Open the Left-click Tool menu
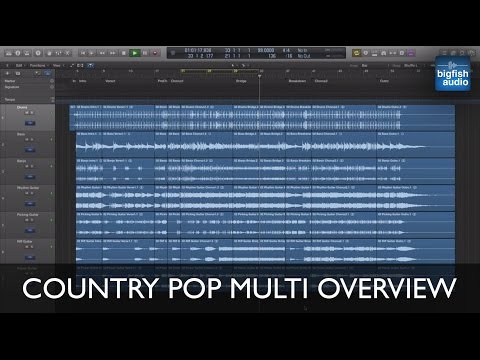The image size is (480, 360). pos(234,66)
